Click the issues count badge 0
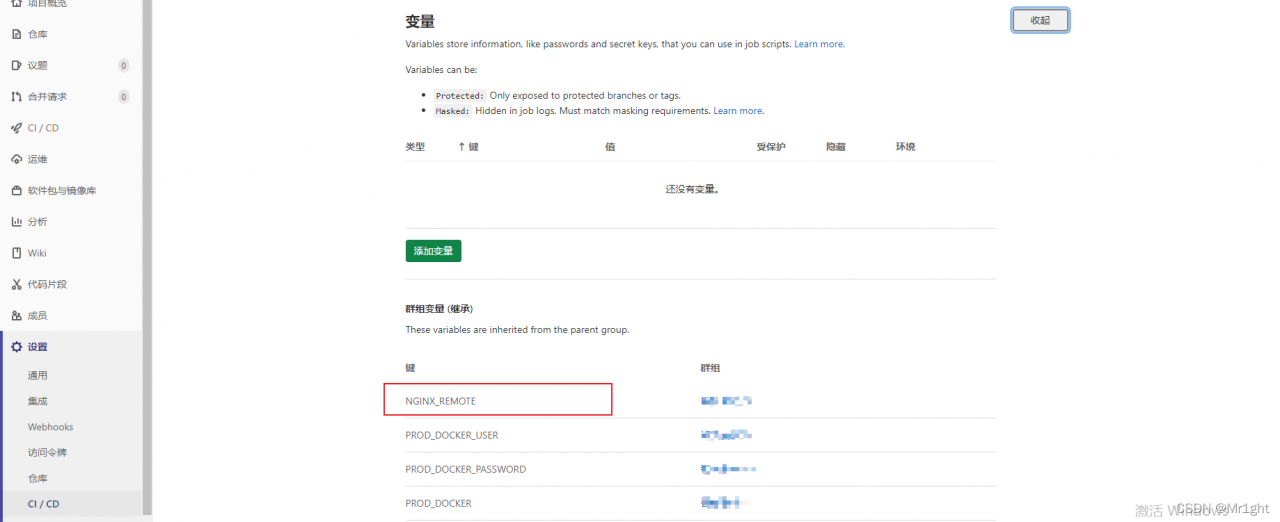 (124, 66)
